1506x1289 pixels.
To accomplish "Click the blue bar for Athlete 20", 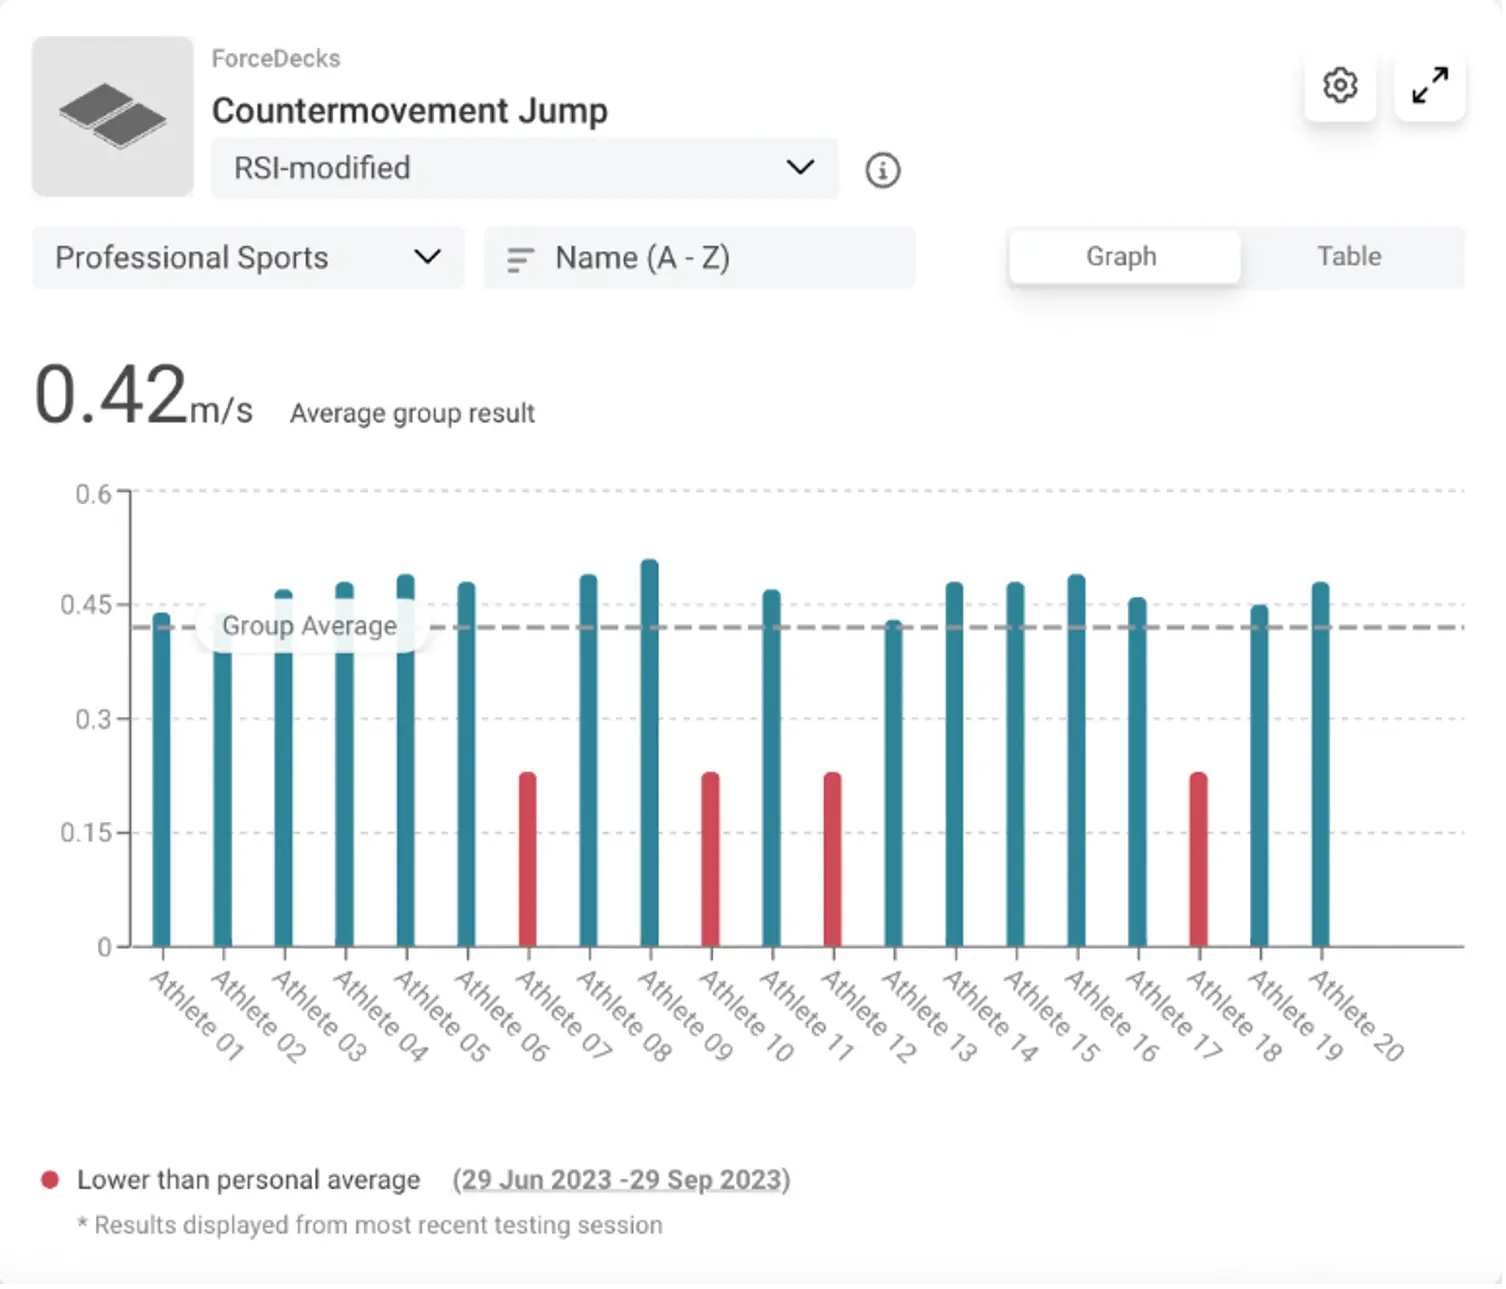I will click(x=1320, y=764).
